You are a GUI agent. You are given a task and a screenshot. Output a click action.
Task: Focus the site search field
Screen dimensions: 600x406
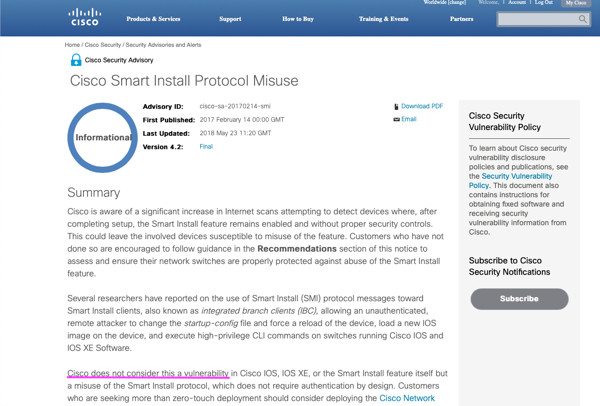[538, 19]
